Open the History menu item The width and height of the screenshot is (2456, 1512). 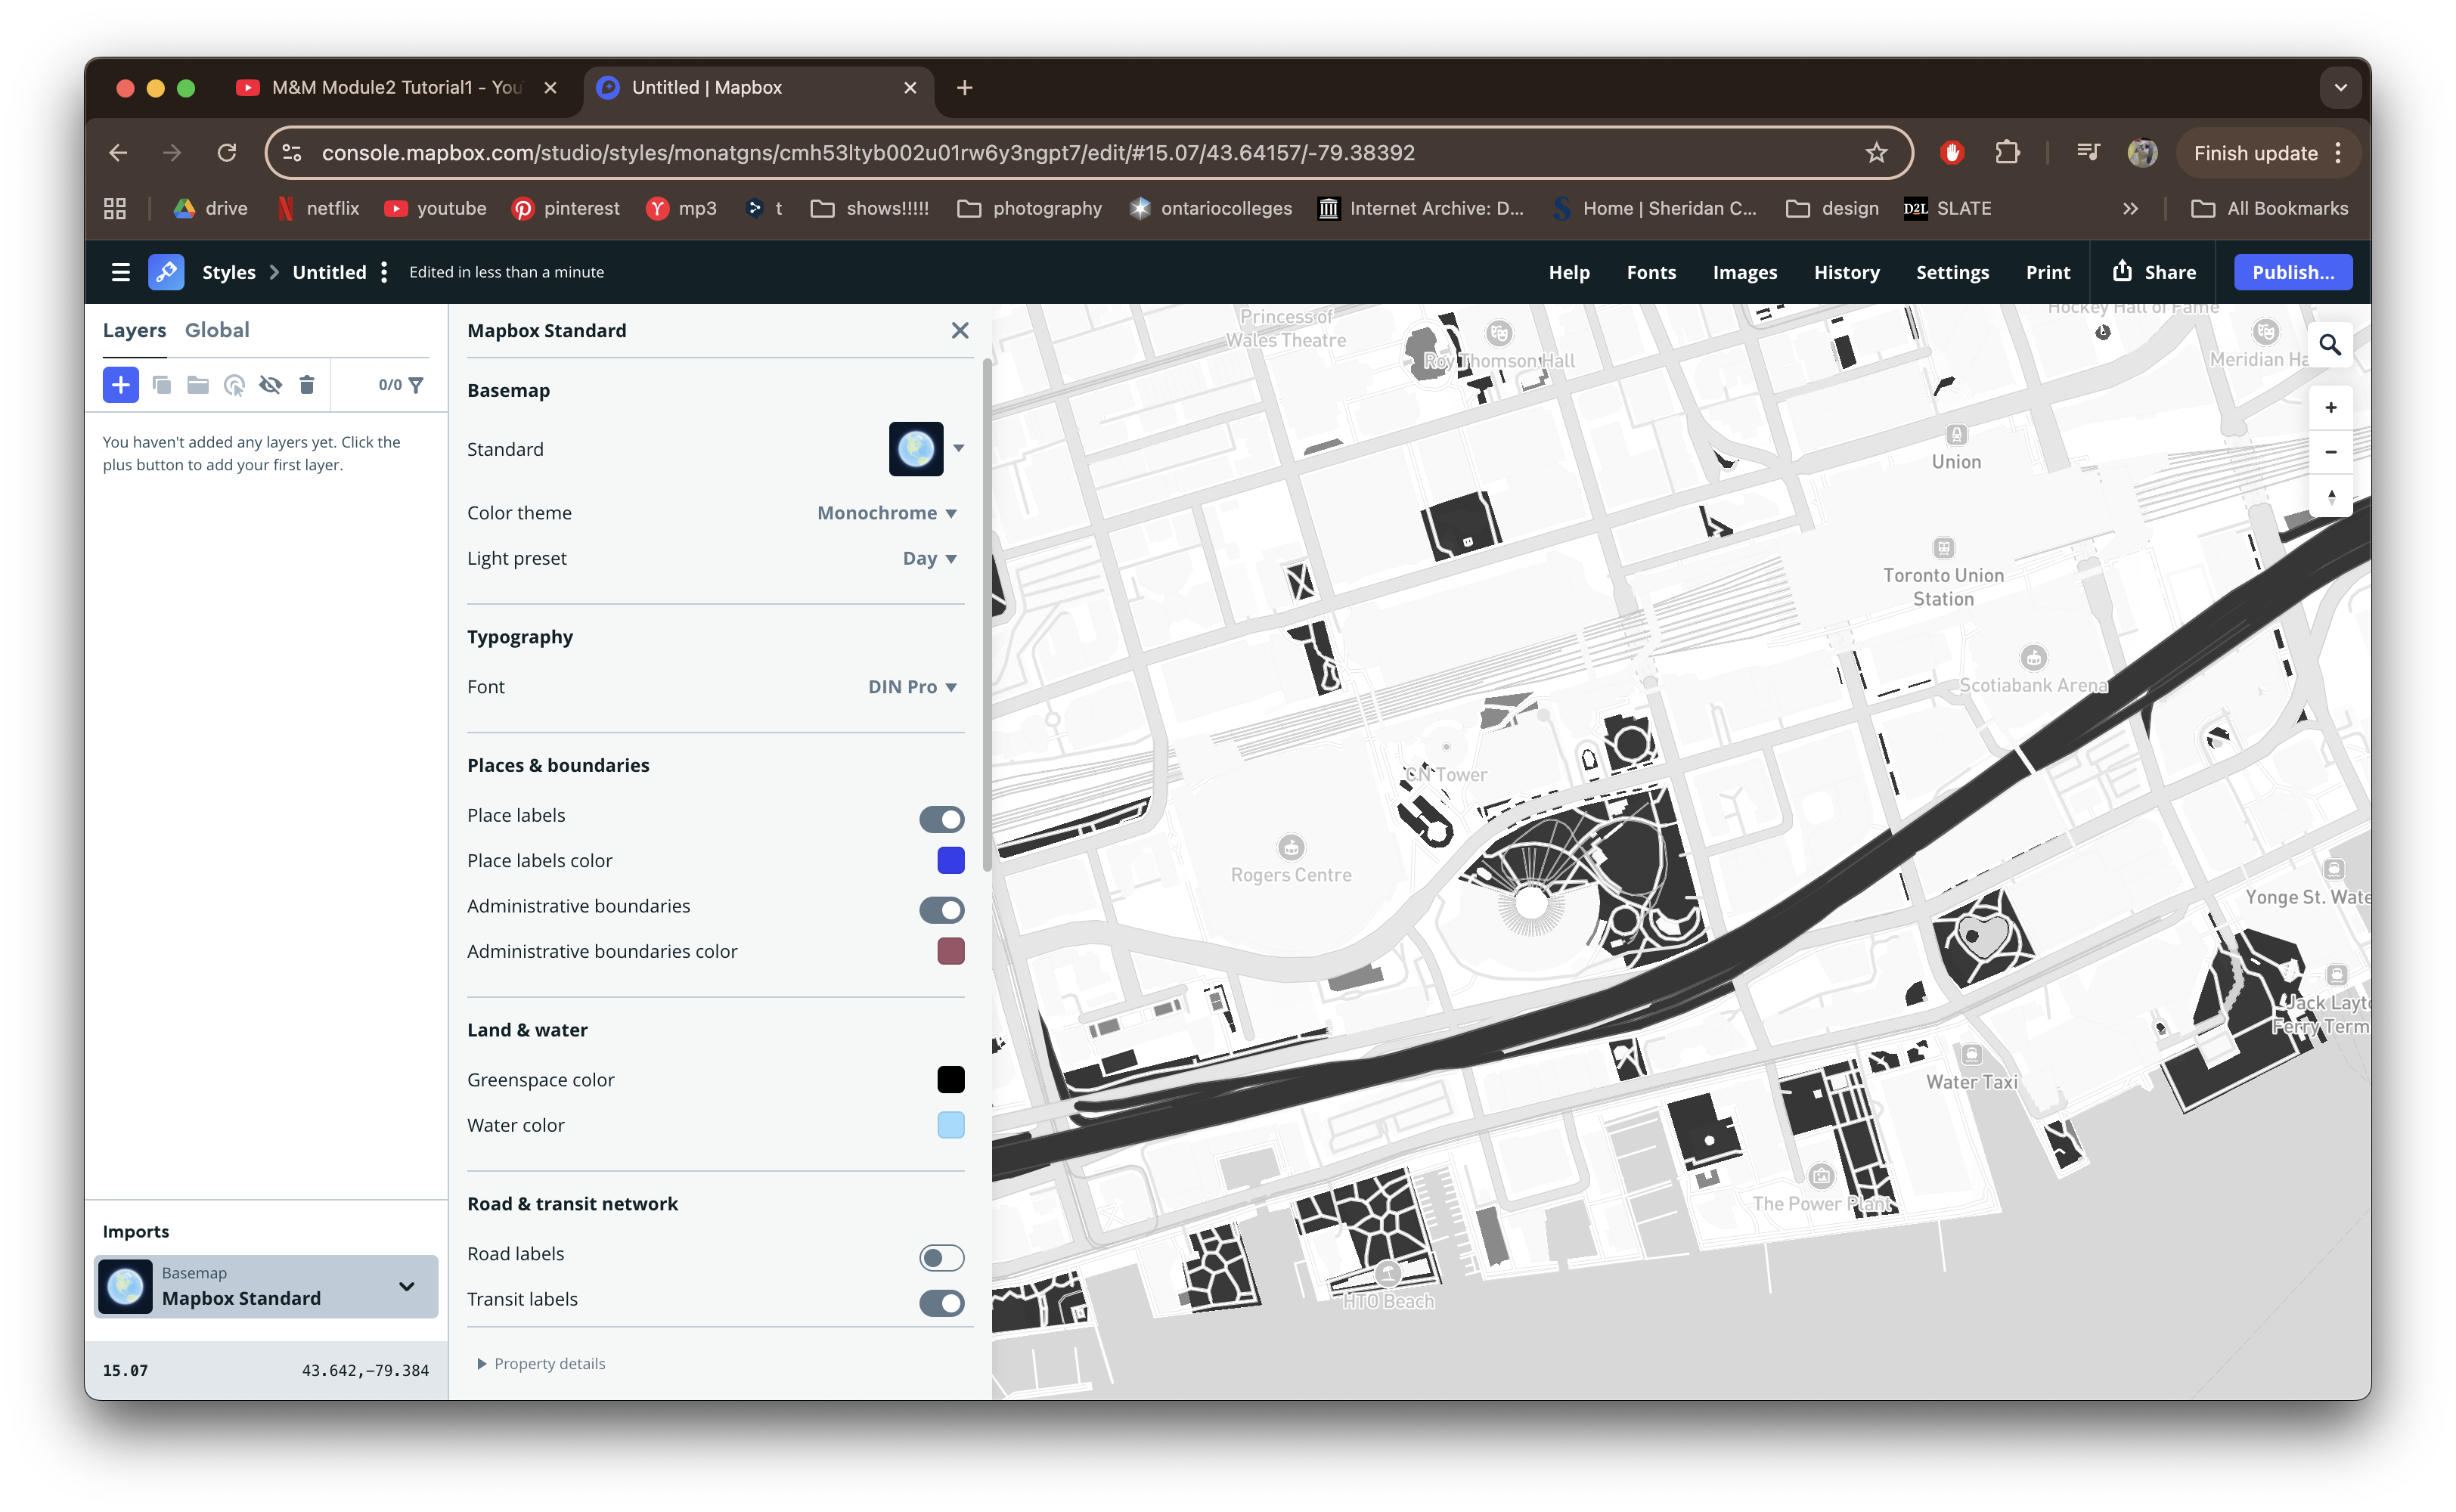click(x=1846, y=272)
